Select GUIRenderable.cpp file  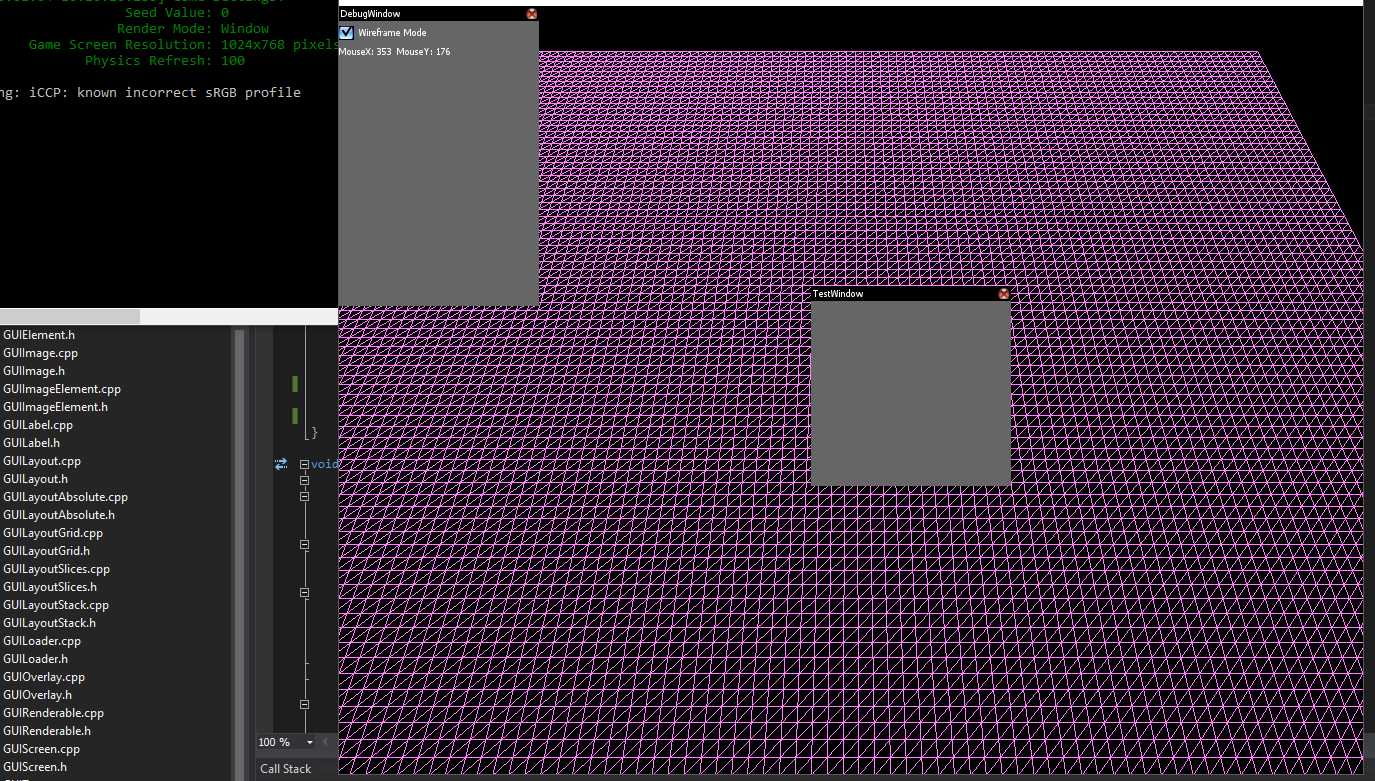(x=54, y=713)
